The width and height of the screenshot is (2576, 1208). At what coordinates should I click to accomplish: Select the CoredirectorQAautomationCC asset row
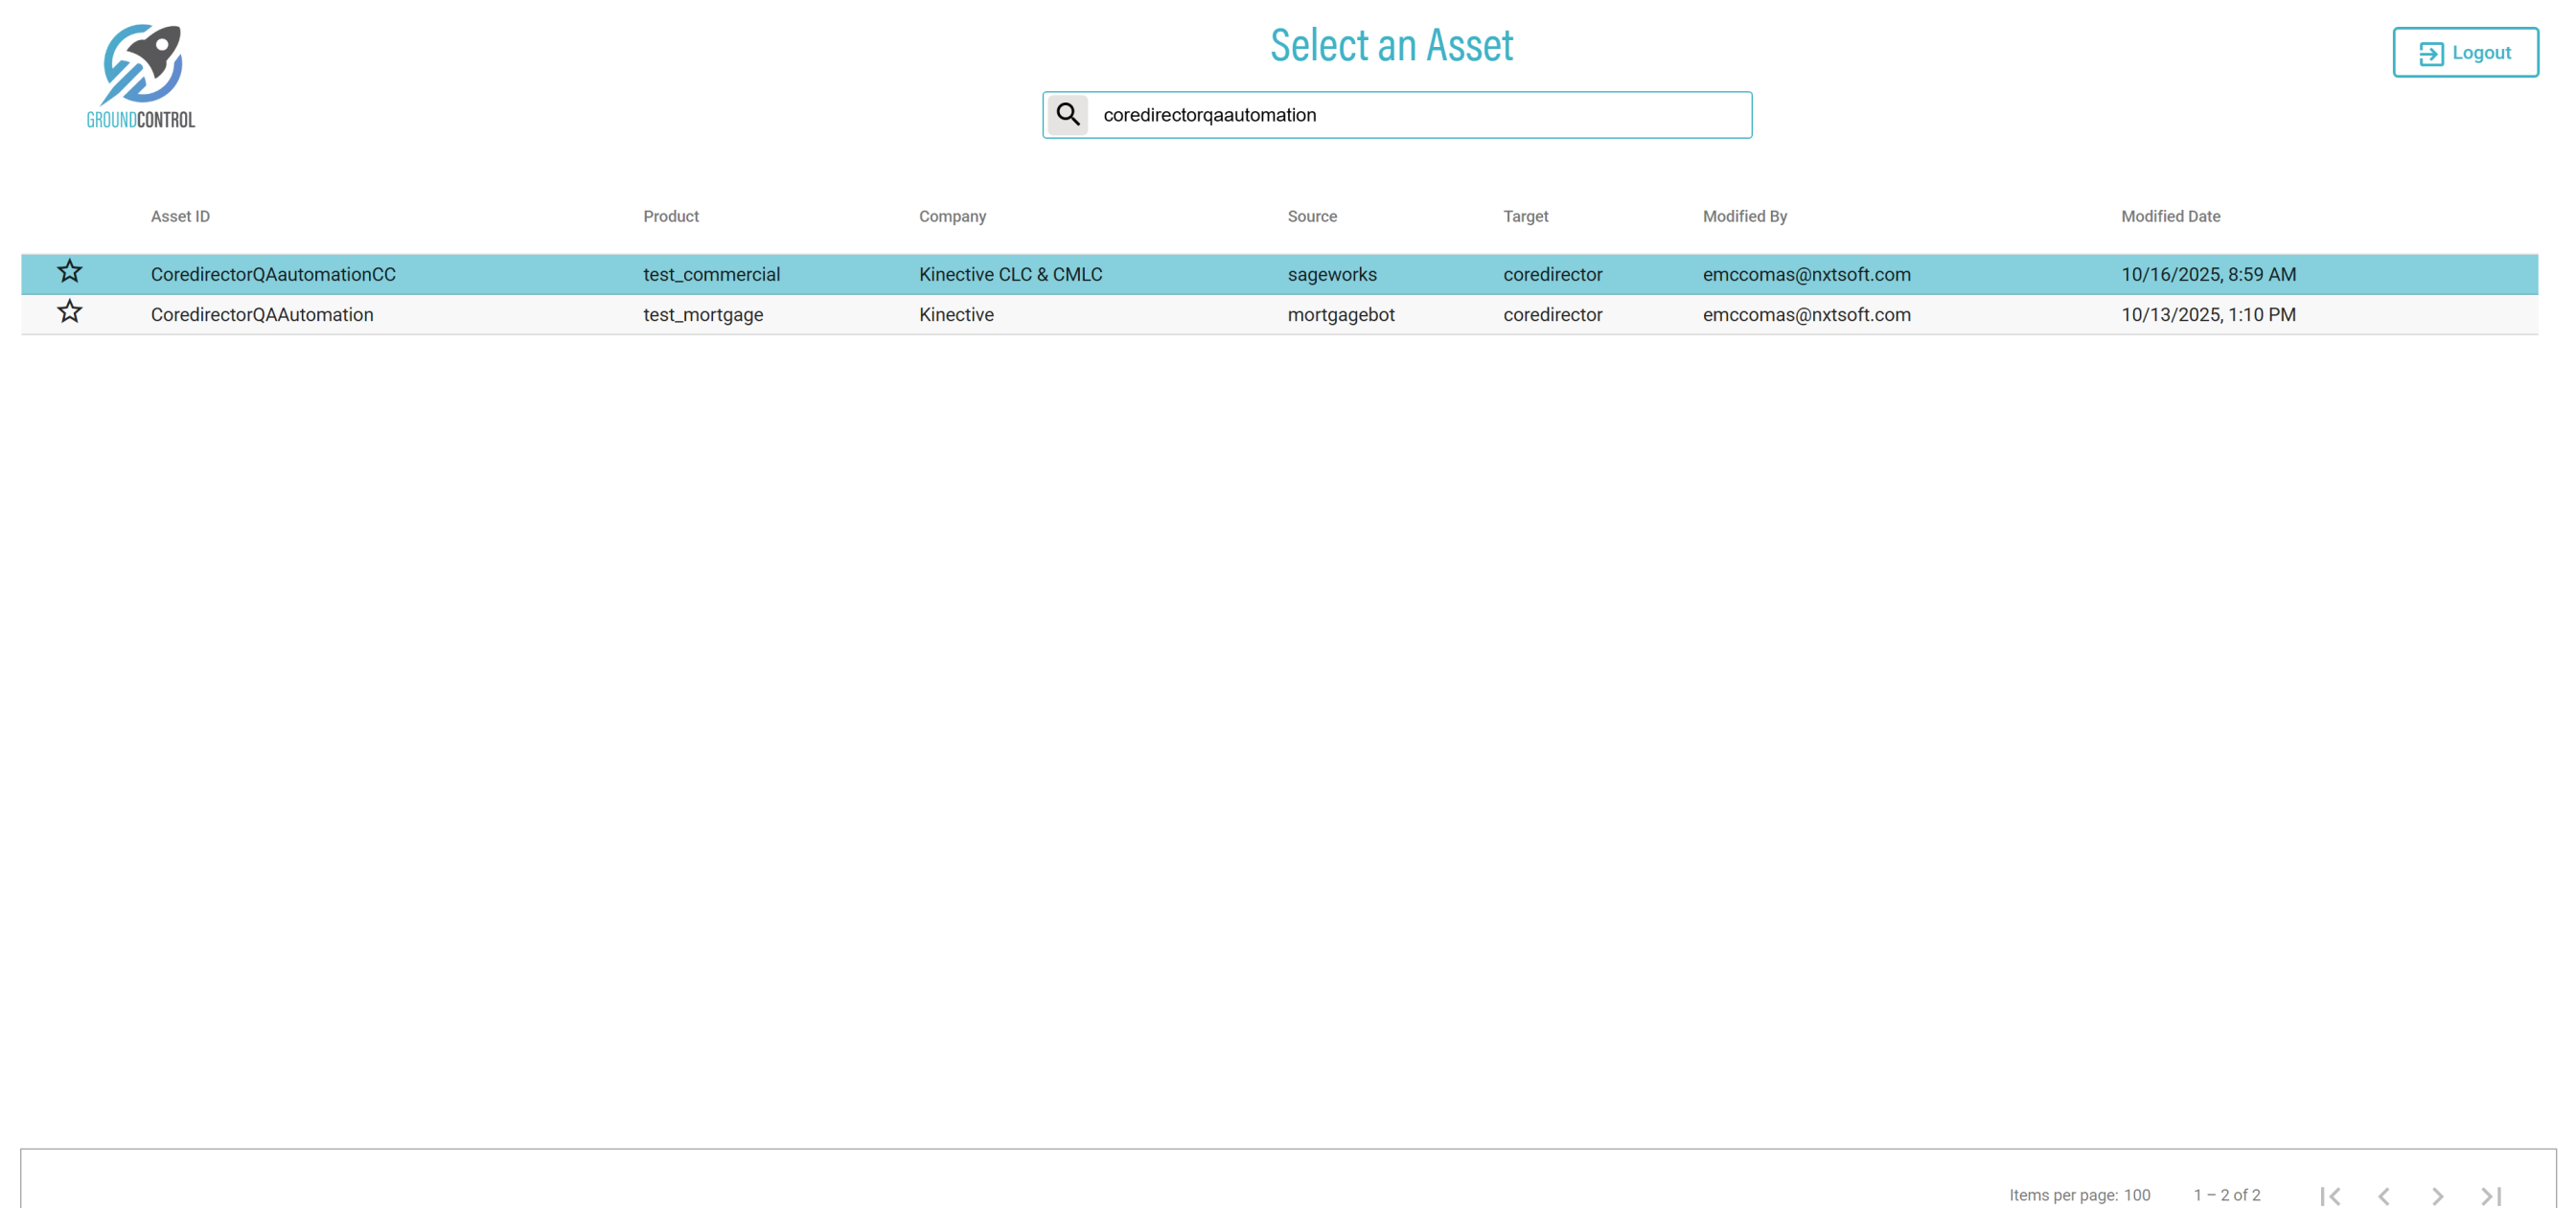(x=273, y=274)
